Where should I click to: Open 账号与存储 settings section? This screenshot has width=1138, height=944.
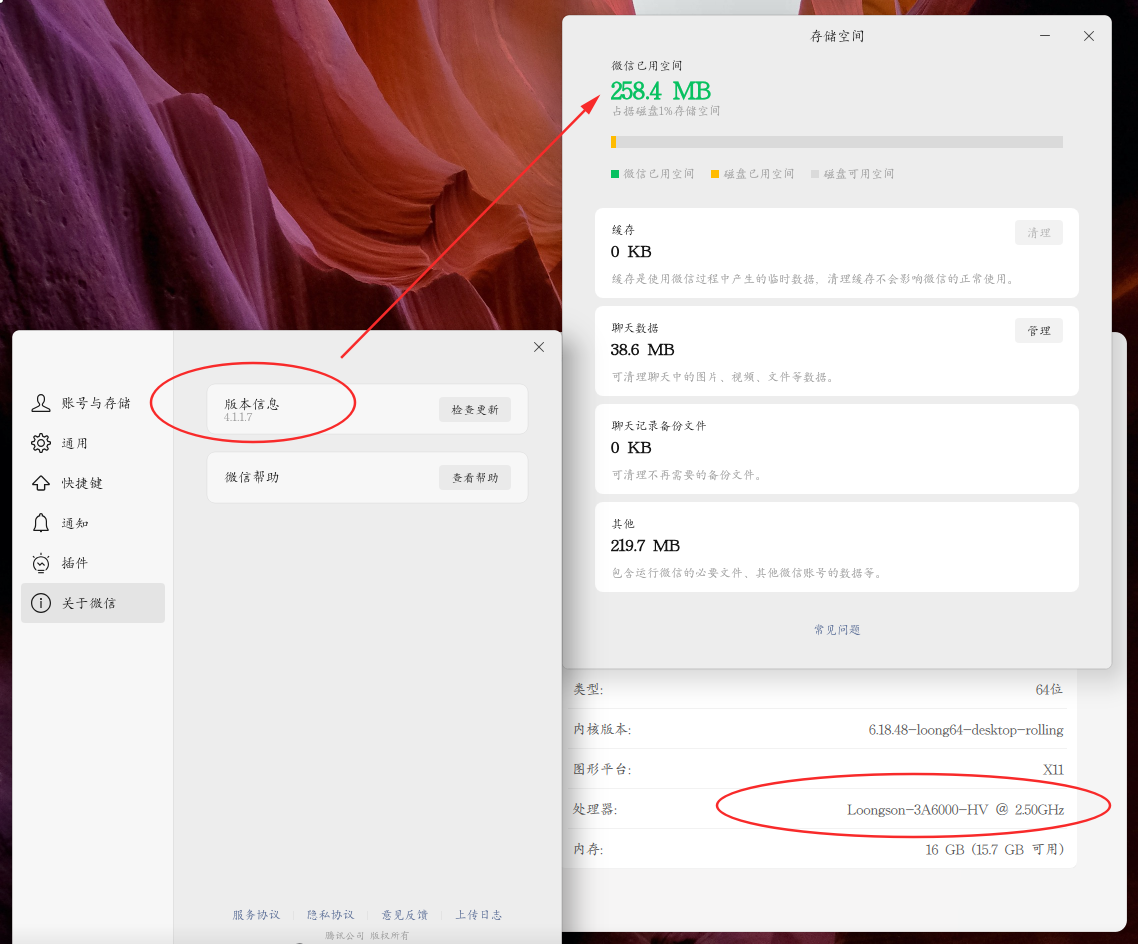coord(93,403)
